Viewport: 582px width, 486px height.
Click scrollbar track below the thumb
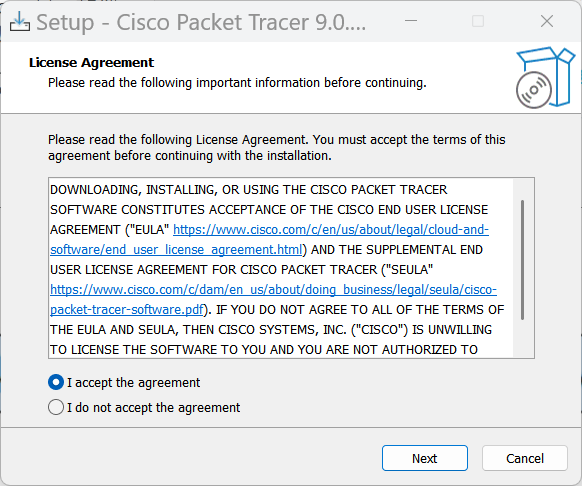[x=523, y=339]
